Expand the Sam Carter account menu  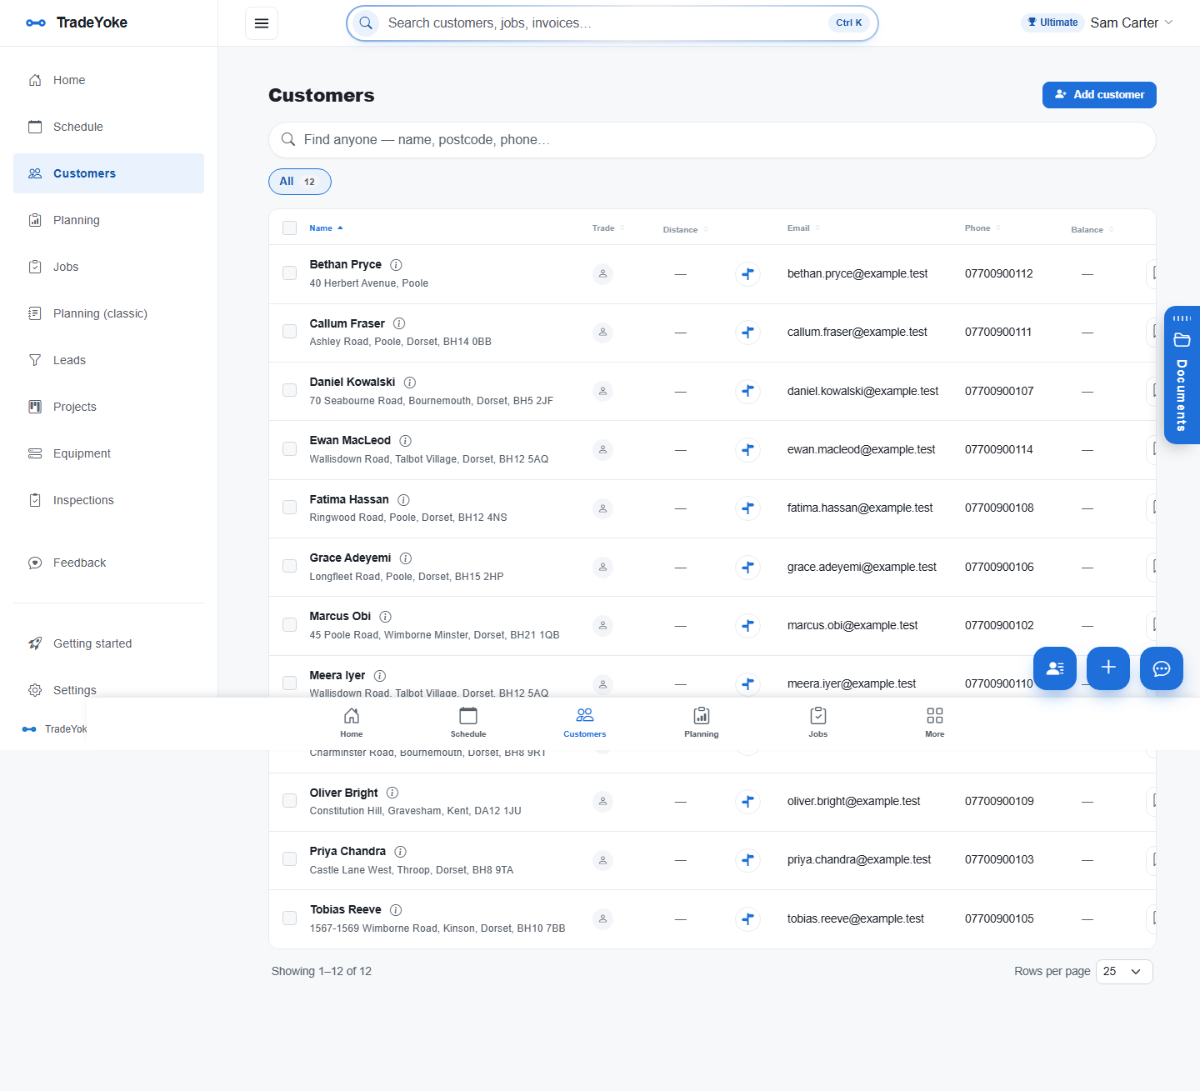click(x=1131, y=23)
